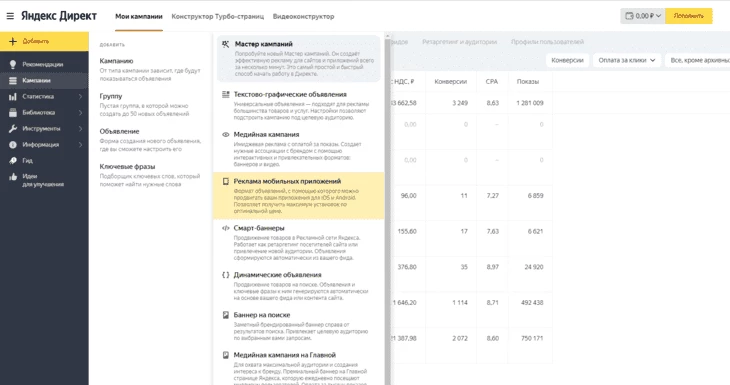The image size is (730, 385).
Task: Click the Инструменты wrench icon
Action: [13, 128]
